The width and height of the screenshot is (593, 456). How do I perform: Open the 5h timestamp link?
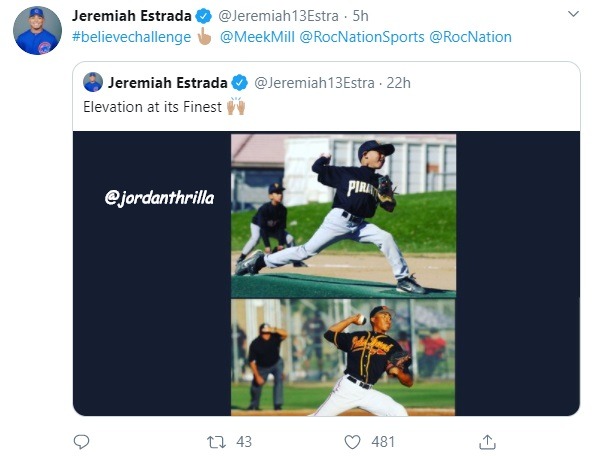pyautogui.click(x=360, y=16)
